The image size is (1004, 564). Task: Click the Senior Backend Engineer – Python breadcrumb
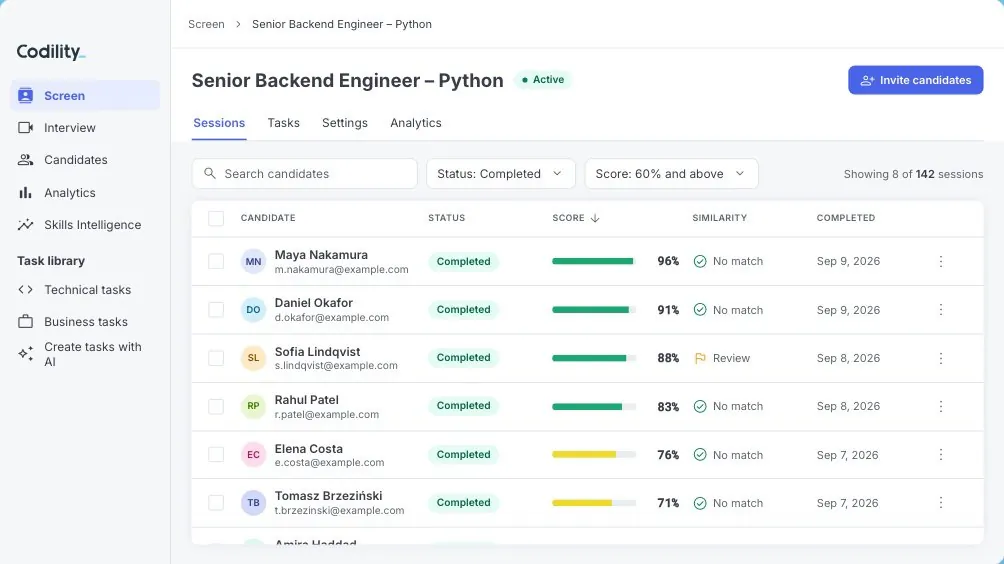point(342,24)
